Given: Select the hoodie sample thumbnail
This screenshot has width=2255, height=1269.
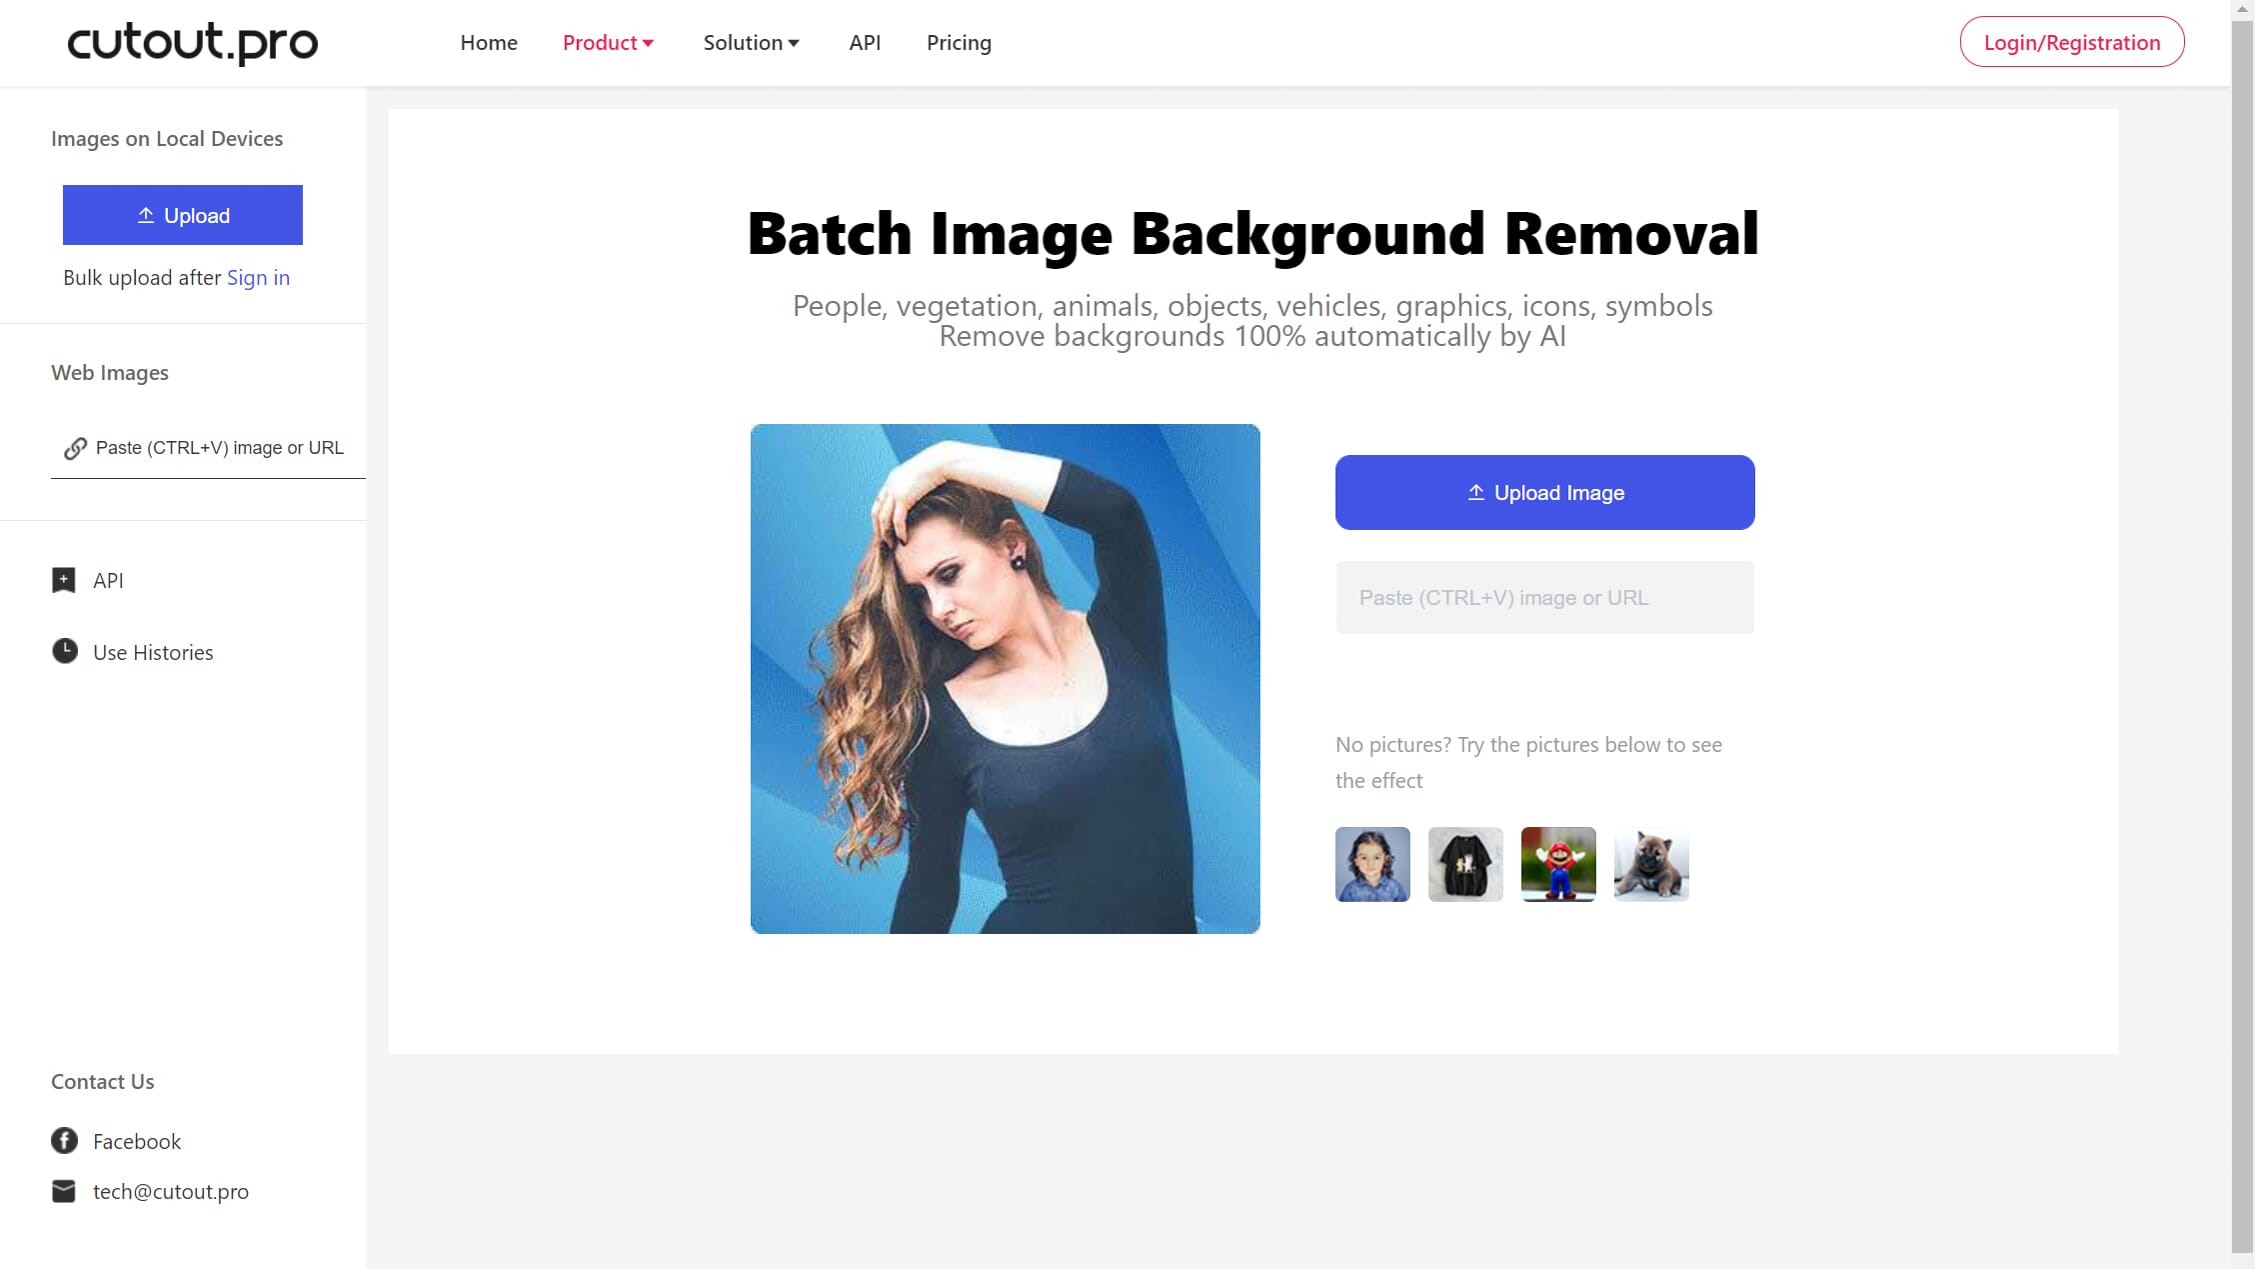Looking at the screenshot, I should click(1467, 865).
